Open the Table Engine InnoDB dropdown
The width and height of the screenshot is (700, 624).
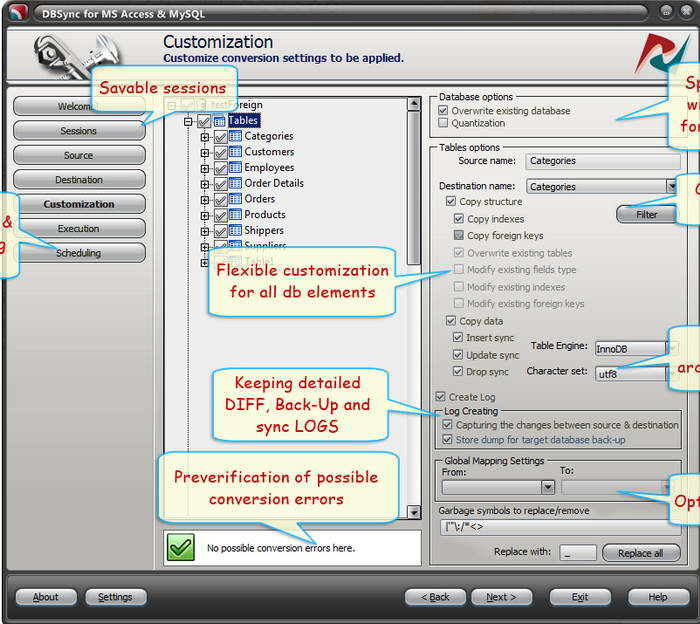pyautogui.click(x=672, y=348)
